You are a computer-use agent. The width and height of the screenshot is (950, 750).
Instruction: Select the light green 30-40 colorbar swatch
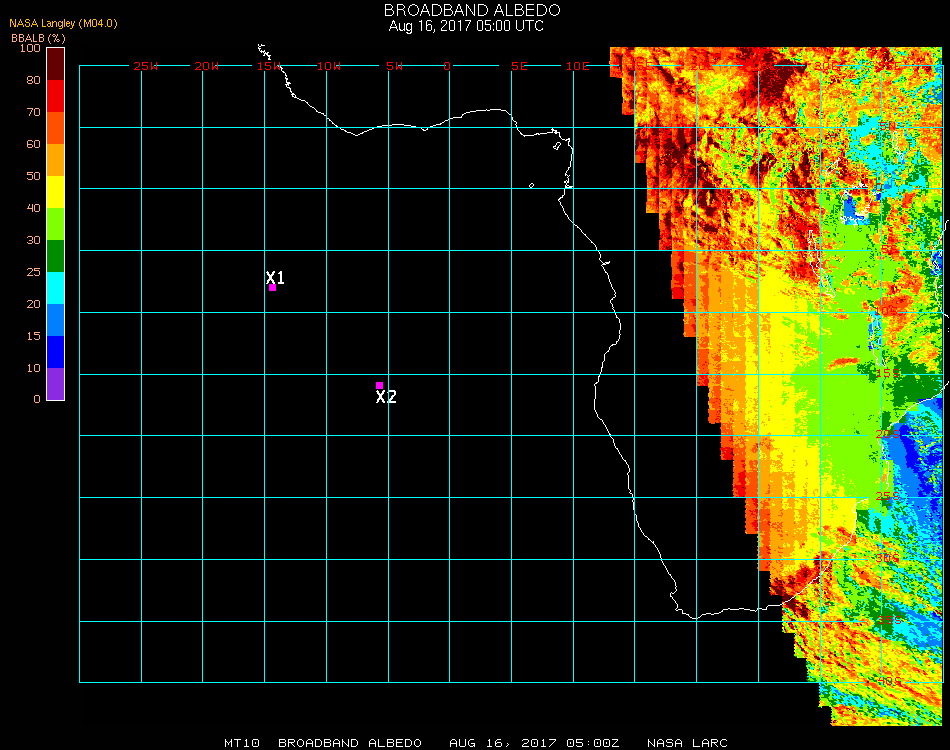pos(56,224)
